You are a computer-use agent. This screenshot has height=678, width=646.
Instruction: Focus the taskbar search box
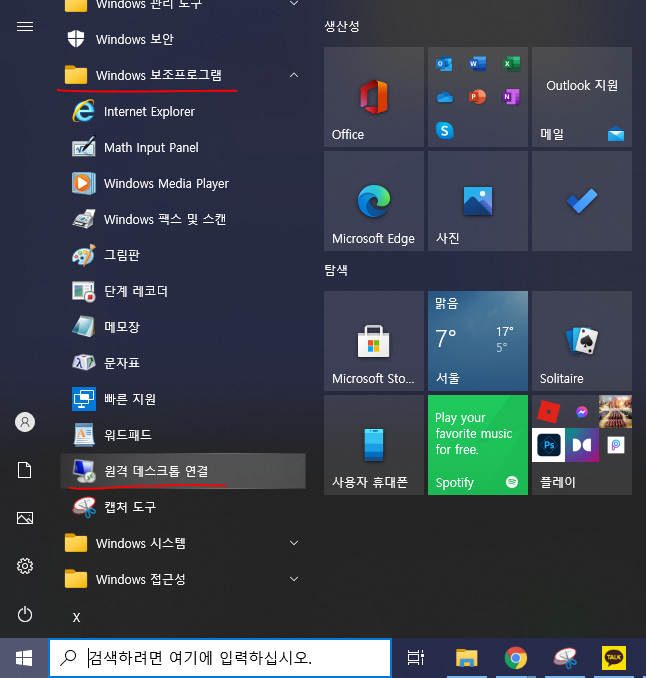click(220, 658)
